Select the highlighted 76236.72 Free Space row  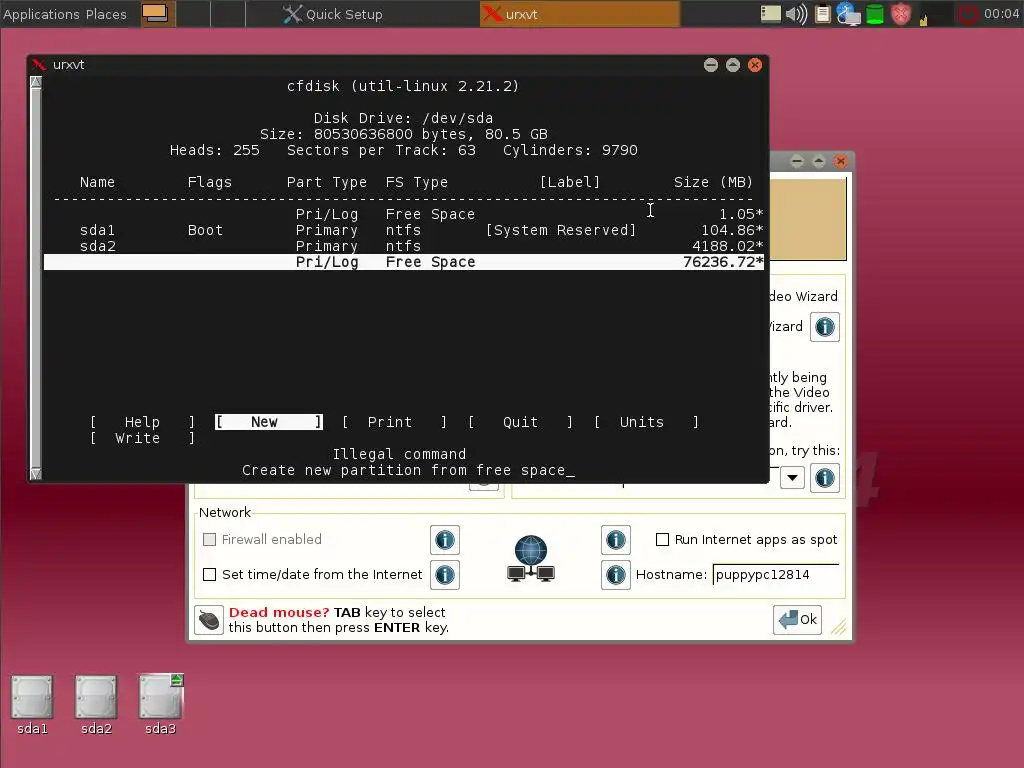[x=404, y=262]
